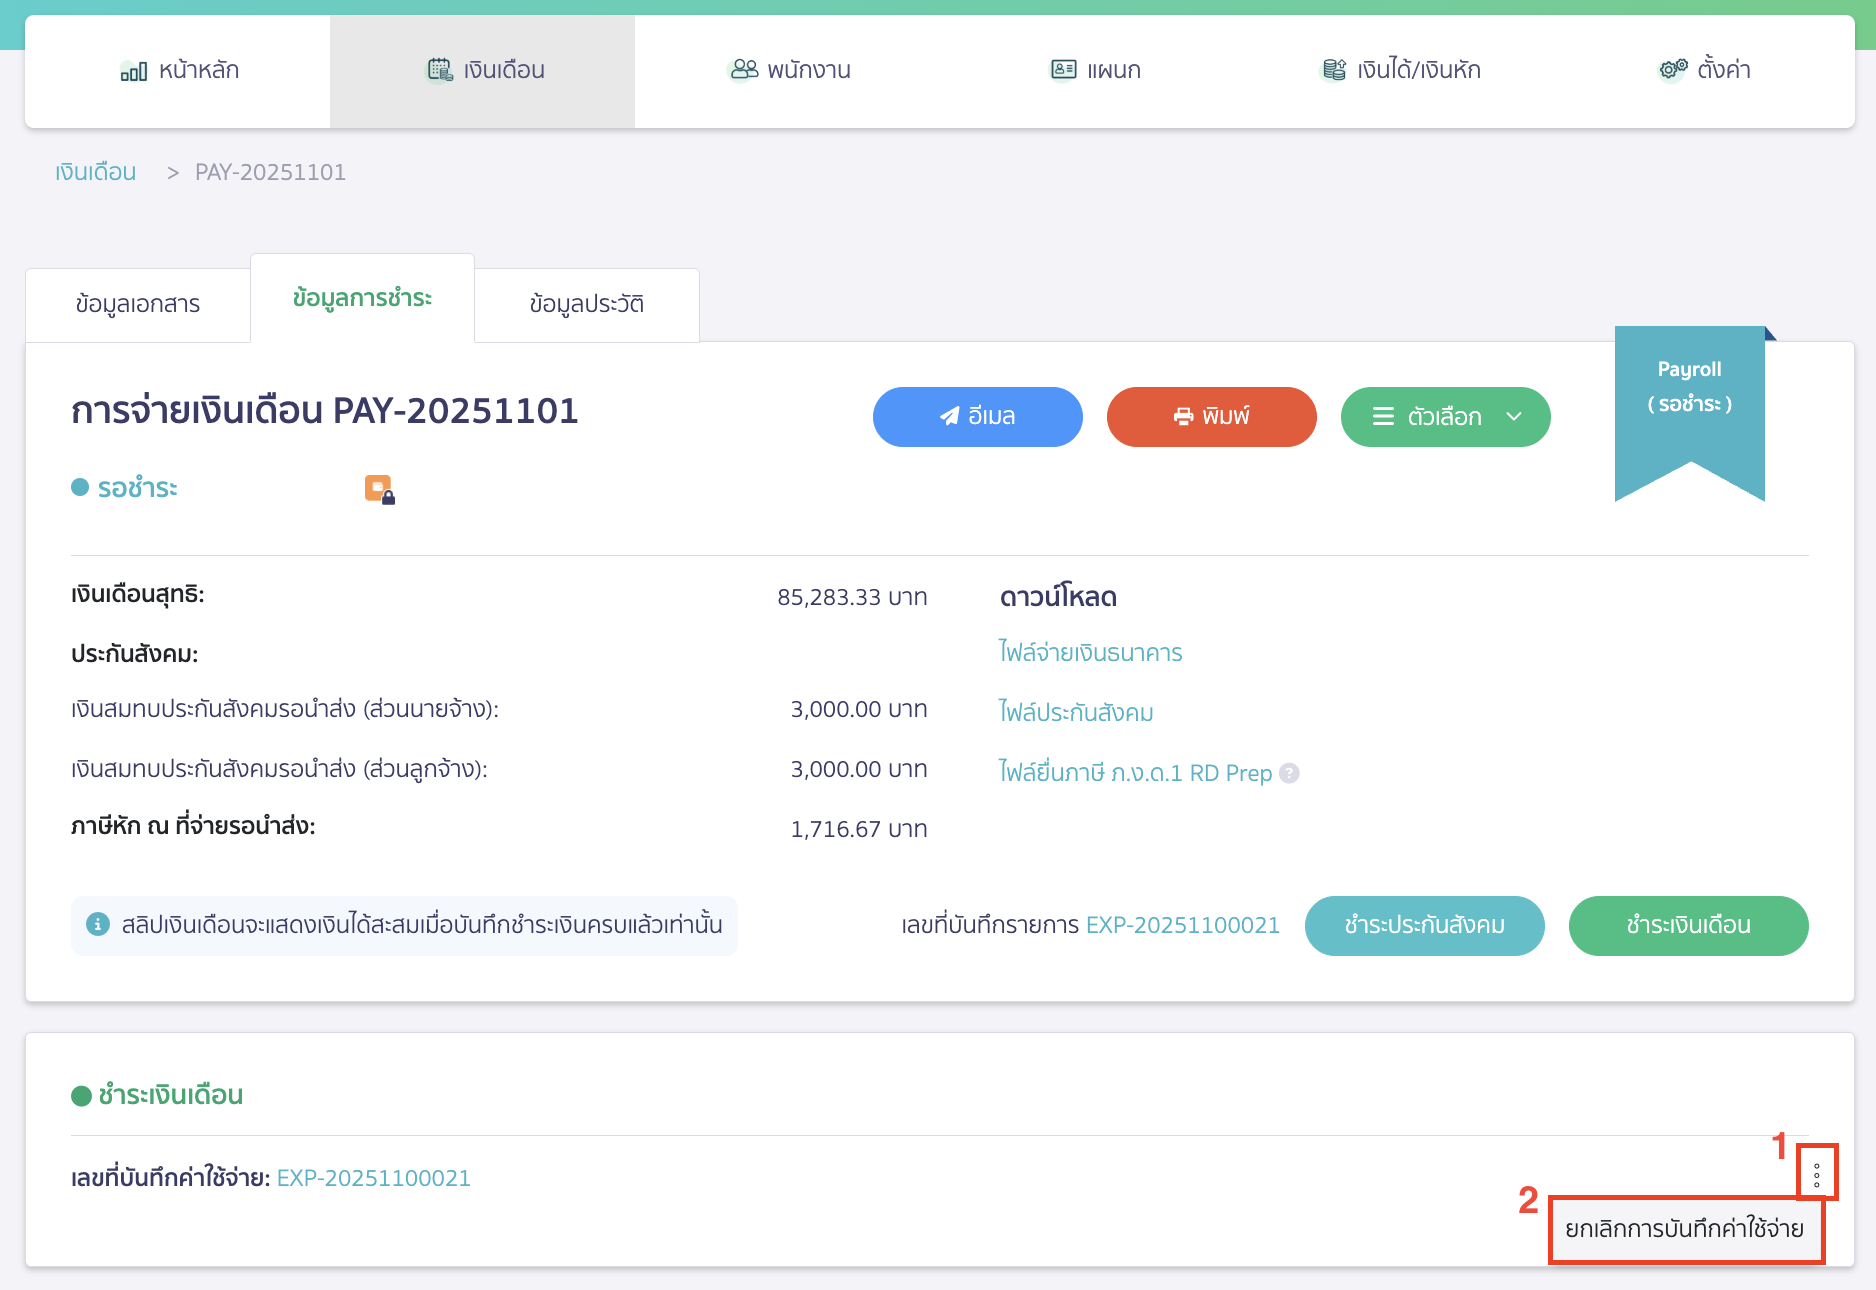This screenshot has height=1290, width=1876.
Task: Click the lock icon beside รอชำระ status
Action: [380, 489]
